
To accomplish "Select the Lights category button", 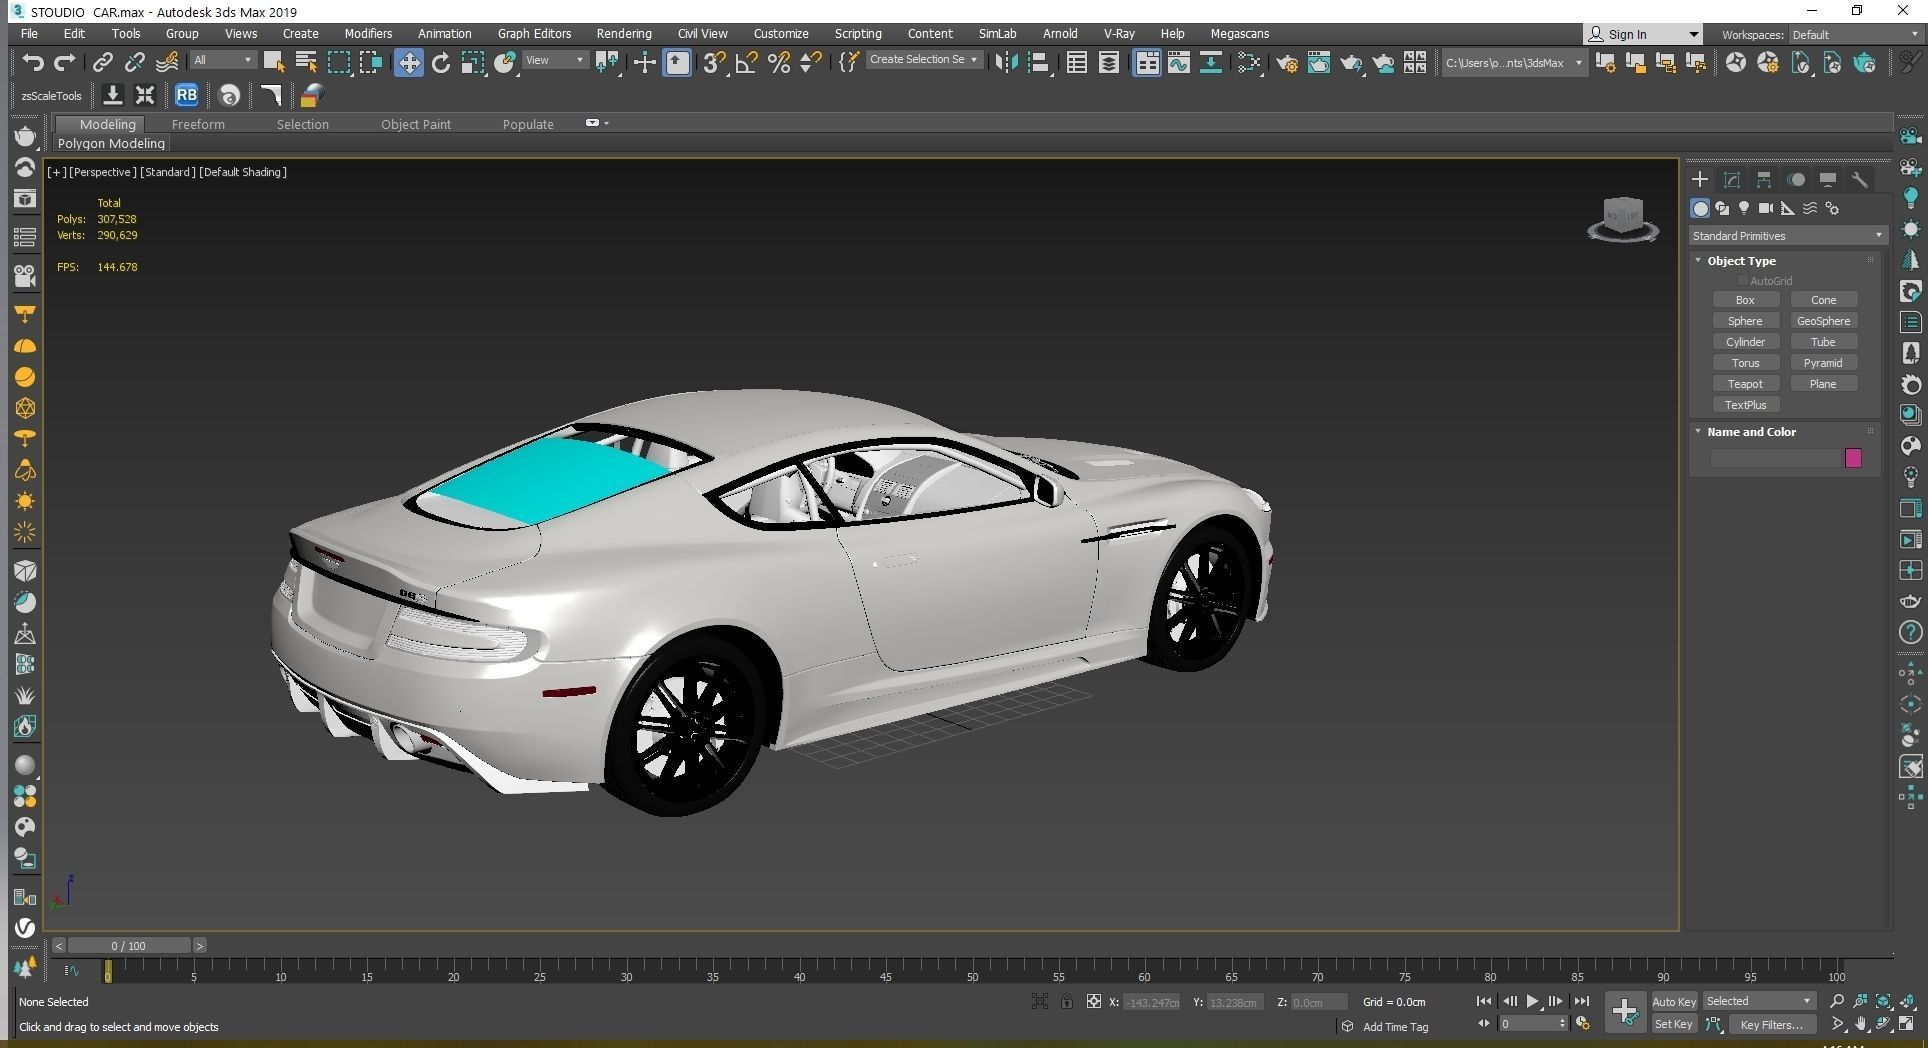I will pos(1744,208).
